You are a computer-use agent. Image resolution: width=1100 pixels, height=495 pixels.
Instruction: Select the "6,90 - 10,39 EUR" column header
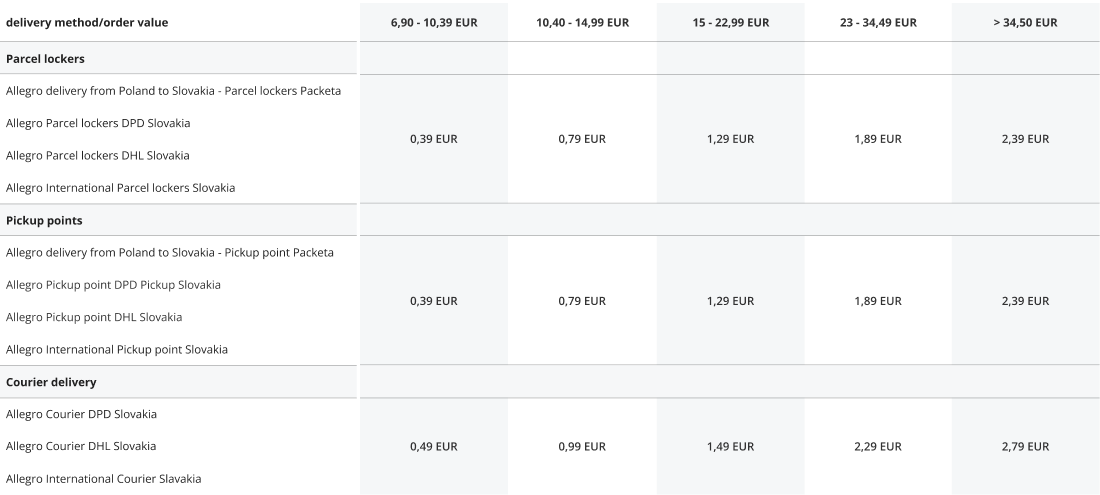[x=433, y=23]
